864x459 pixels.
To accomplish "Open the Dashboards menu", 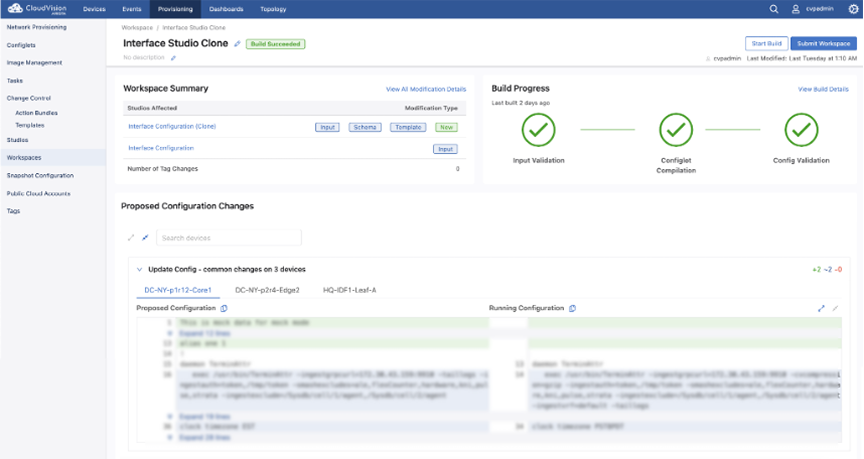I will click(226, 9).
